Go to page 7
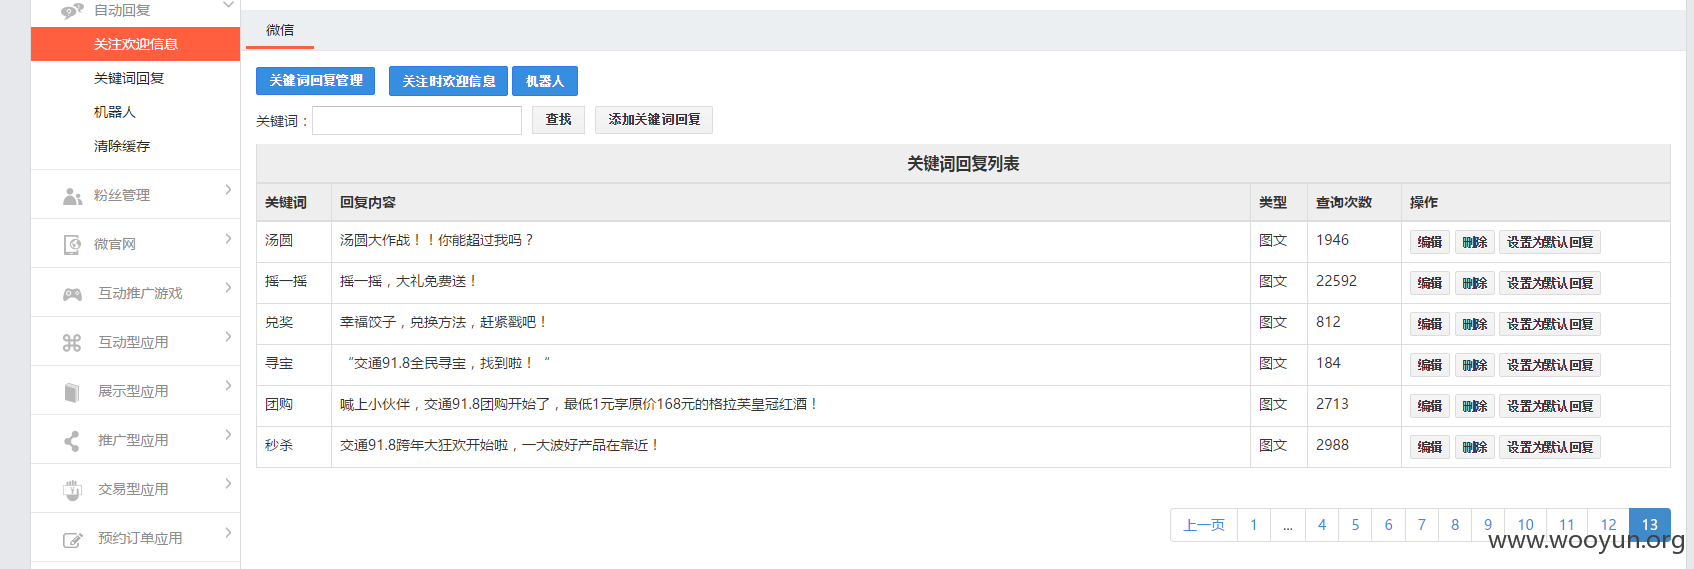Viewport: 1694px width, 569px height. pyautogui.click(x=1421, y=525)
